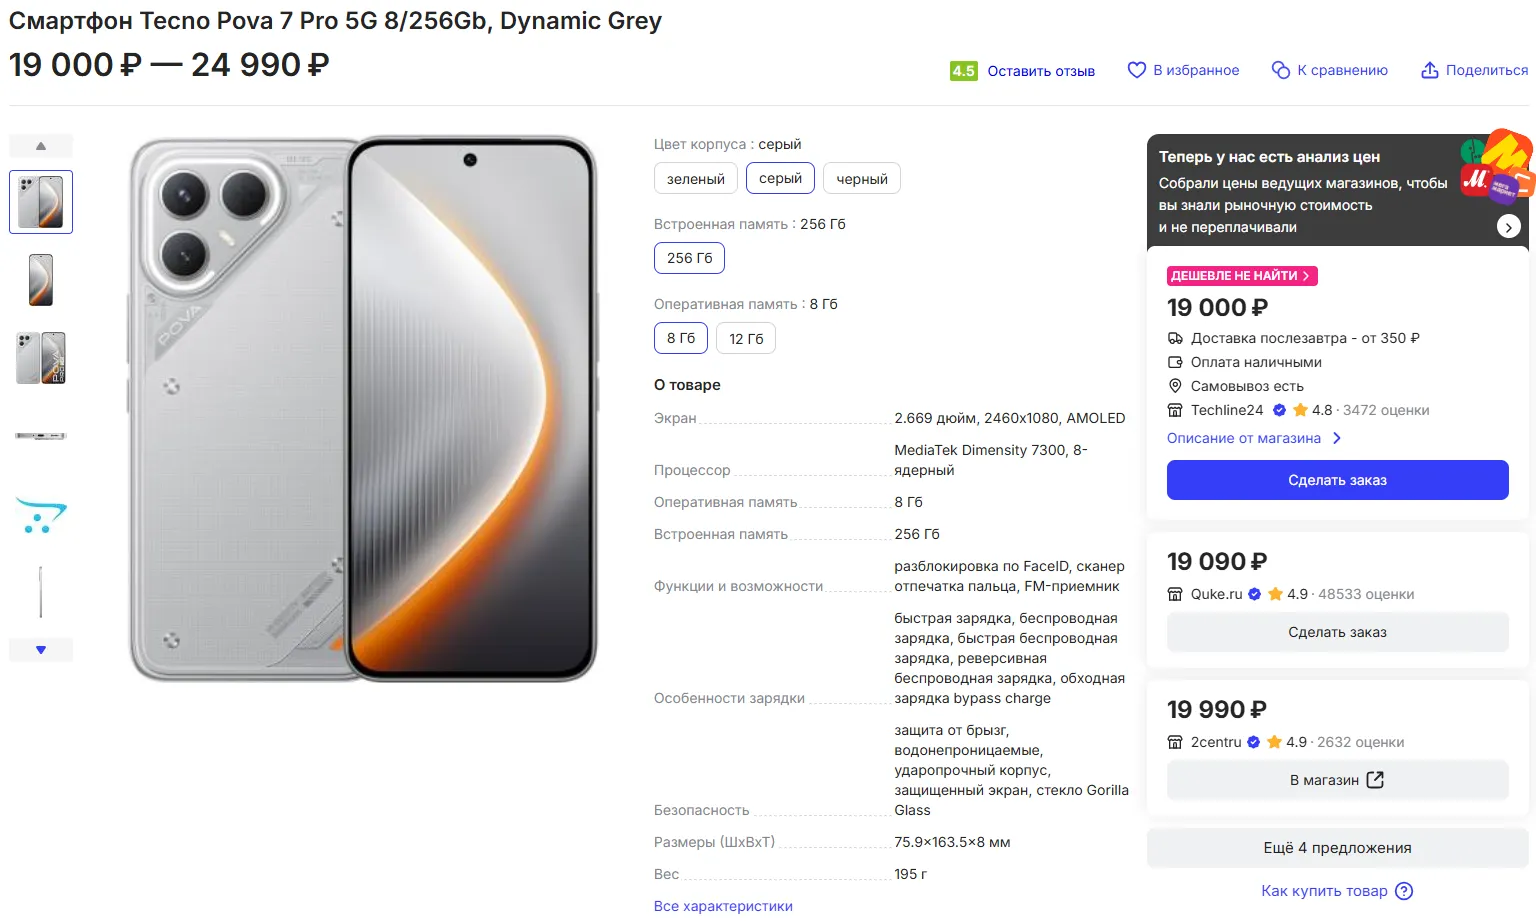Select the 'черный' body color option

[861, 179]
